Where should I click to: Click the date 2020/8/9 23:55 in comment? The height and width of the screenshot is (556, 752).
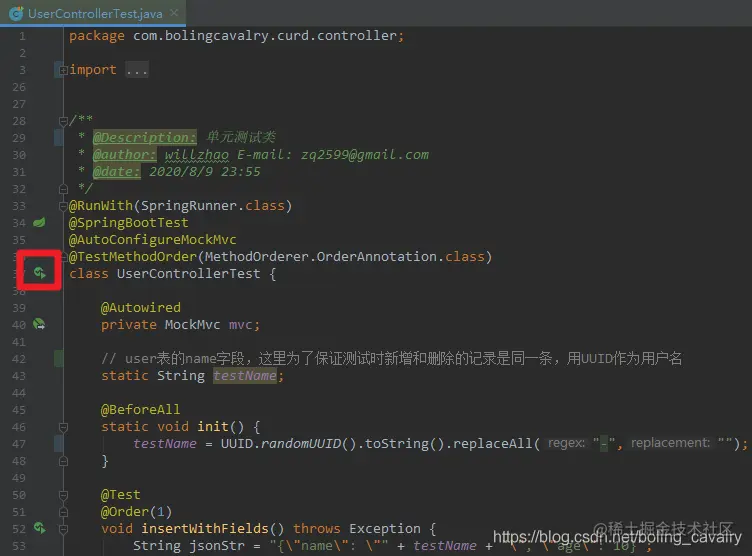(x=204, y=172)
